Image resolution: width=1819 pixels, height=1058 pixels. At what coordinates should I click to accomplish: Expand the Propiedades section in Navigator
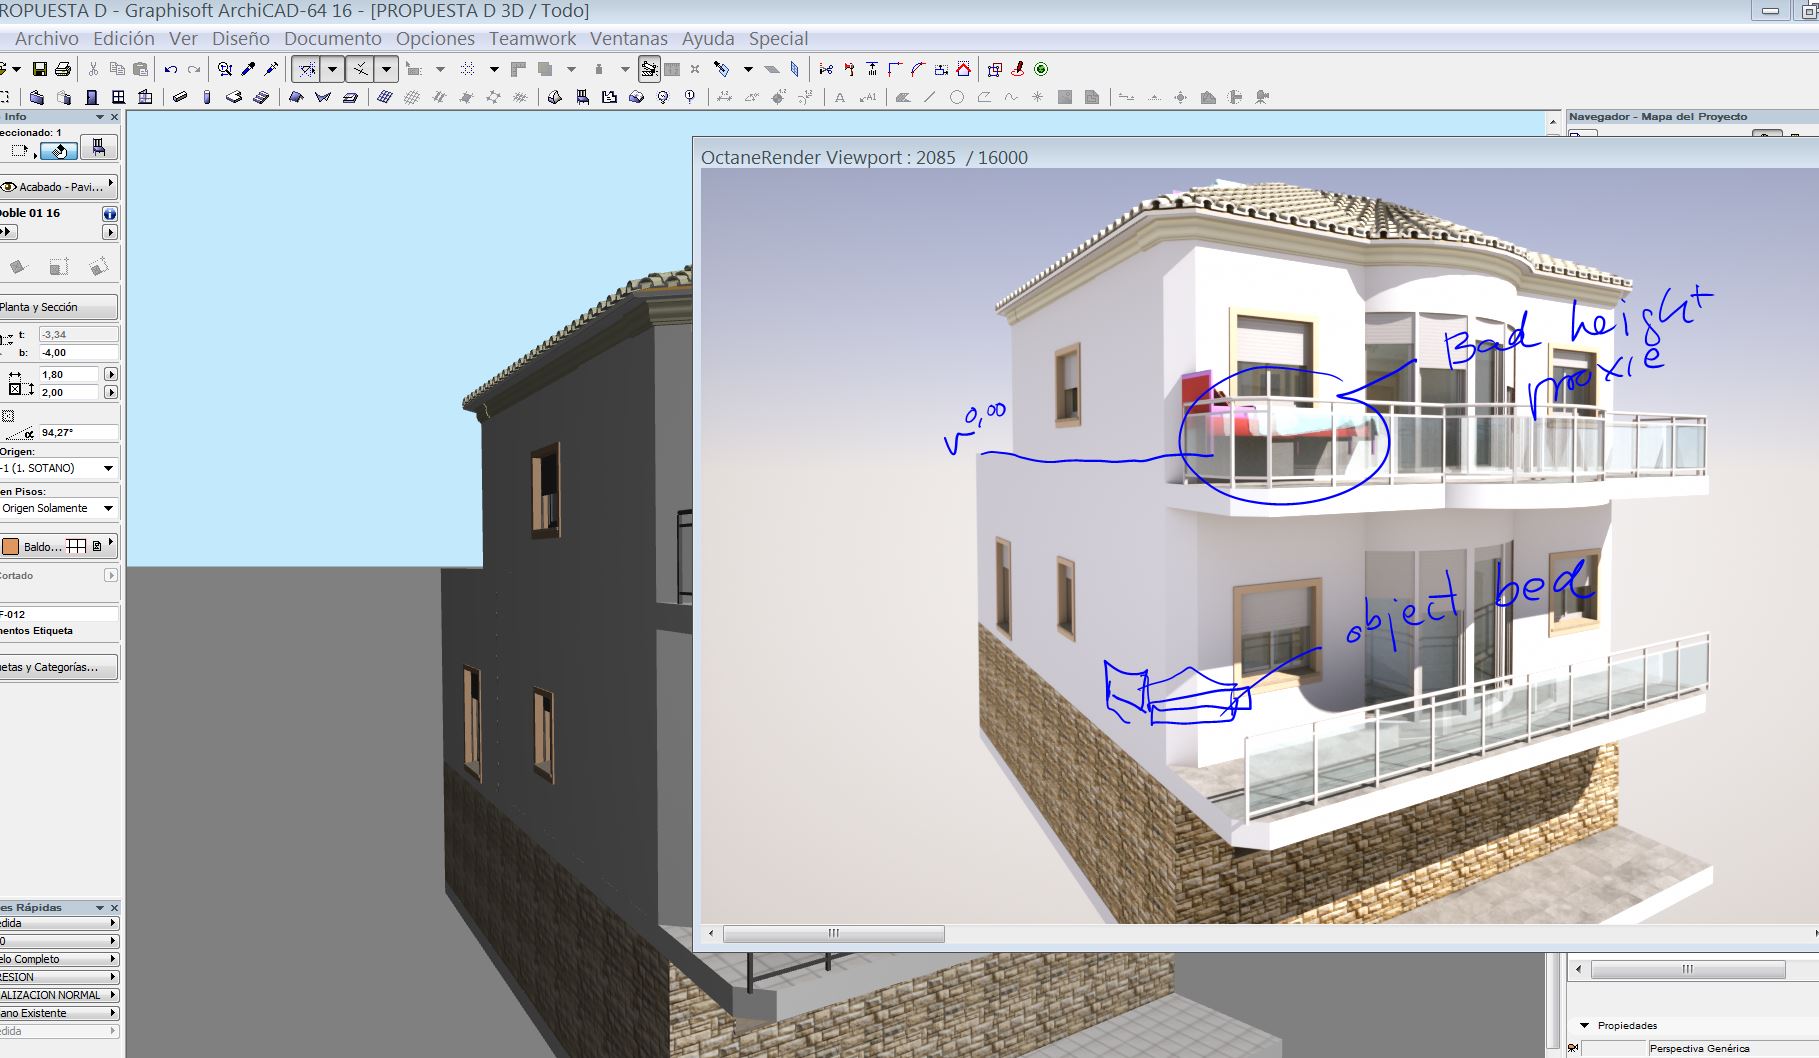point(1584,1025)
